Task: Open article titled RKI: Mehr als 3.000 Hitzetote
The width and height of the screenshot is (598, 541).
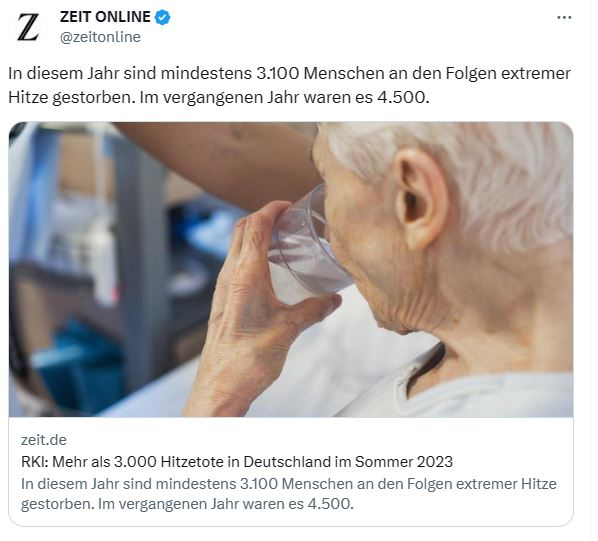Action: point(237,462)
